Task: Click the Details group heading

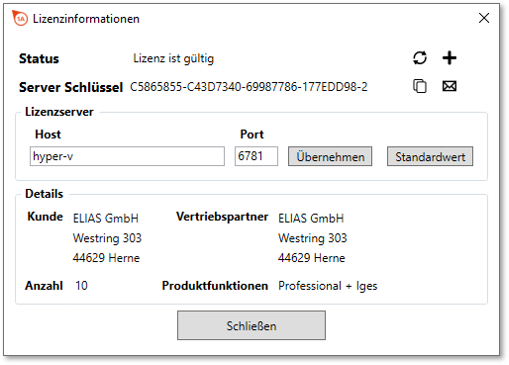Action: tap(44, 194)
